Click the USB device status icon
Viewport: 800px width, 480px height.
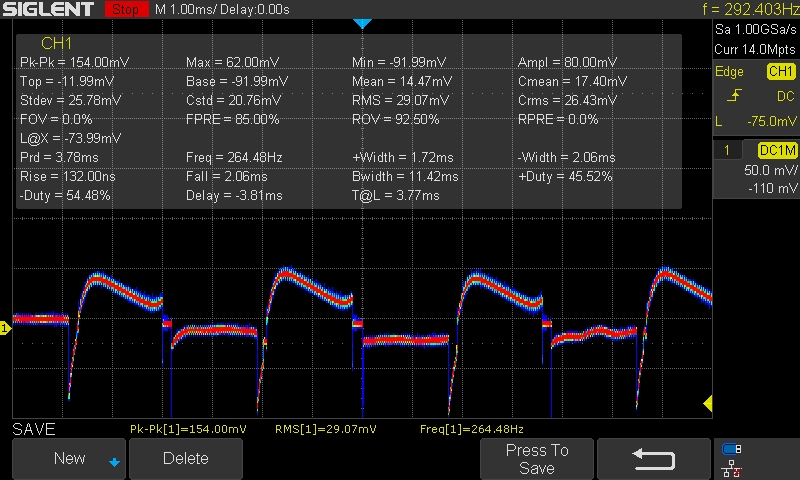(x=732, y=449)
